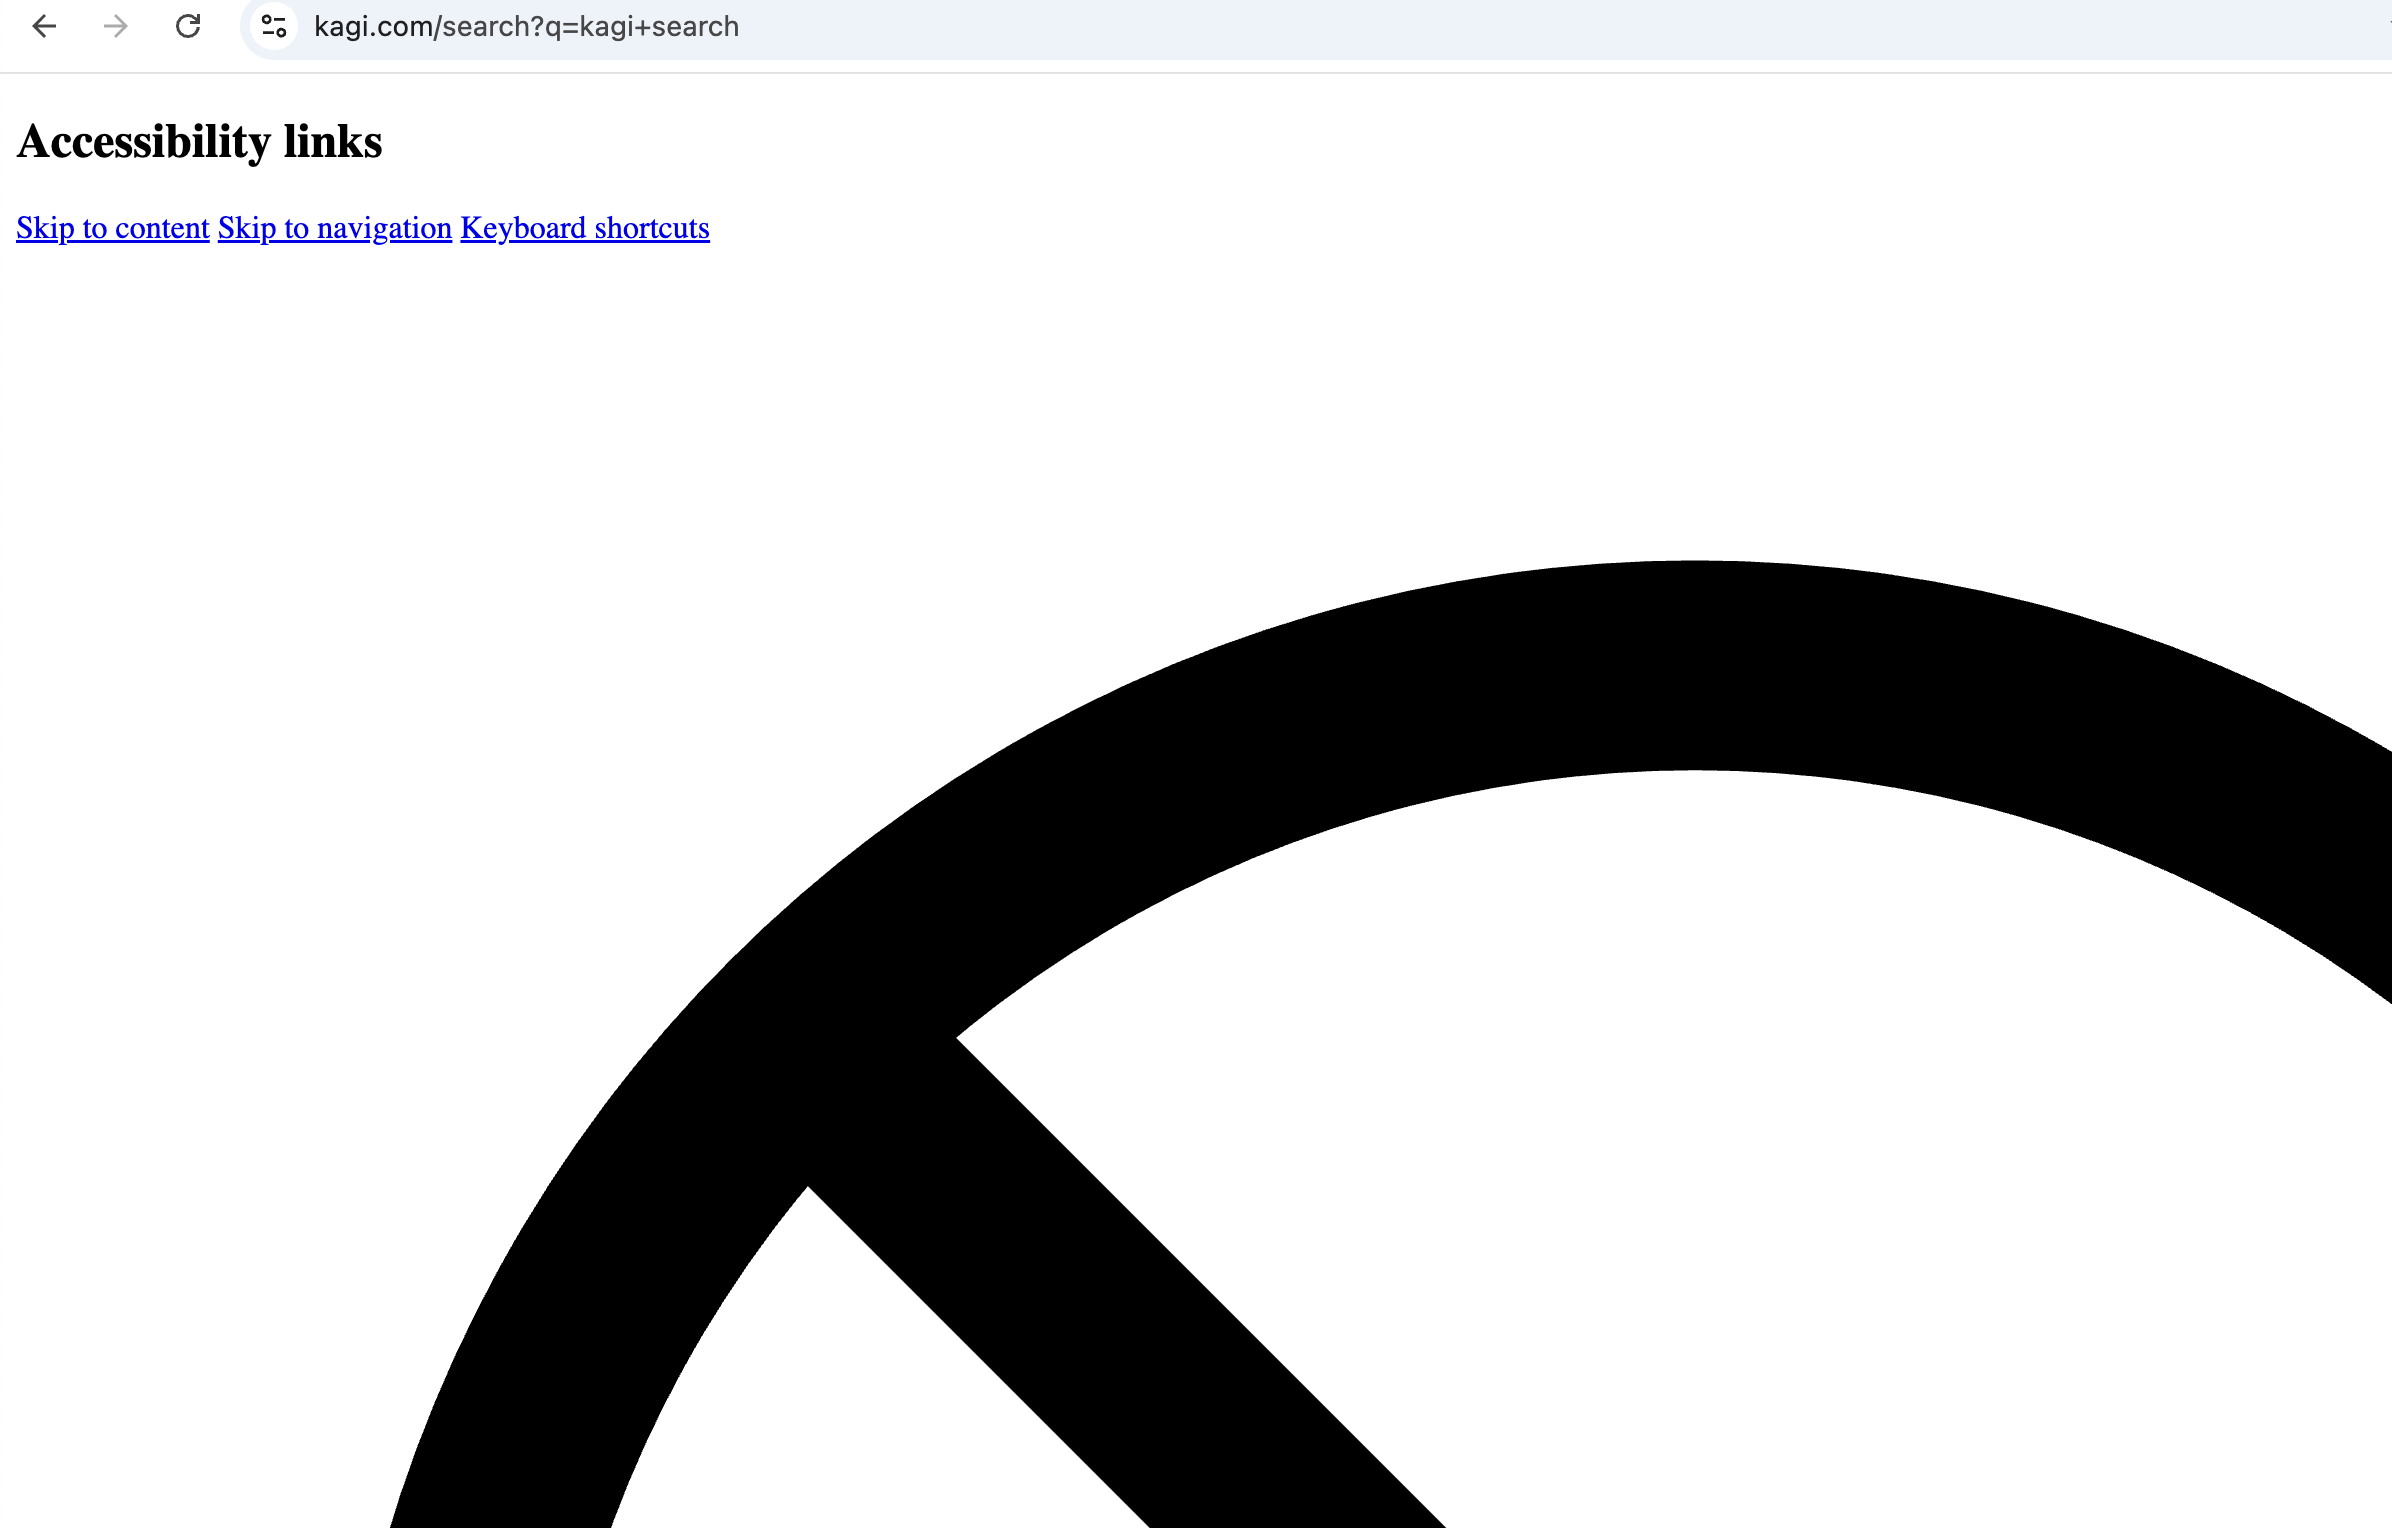Click the word links in the heading
The width and height of the screenshot is (2392, 1528).
click(332, 142)
